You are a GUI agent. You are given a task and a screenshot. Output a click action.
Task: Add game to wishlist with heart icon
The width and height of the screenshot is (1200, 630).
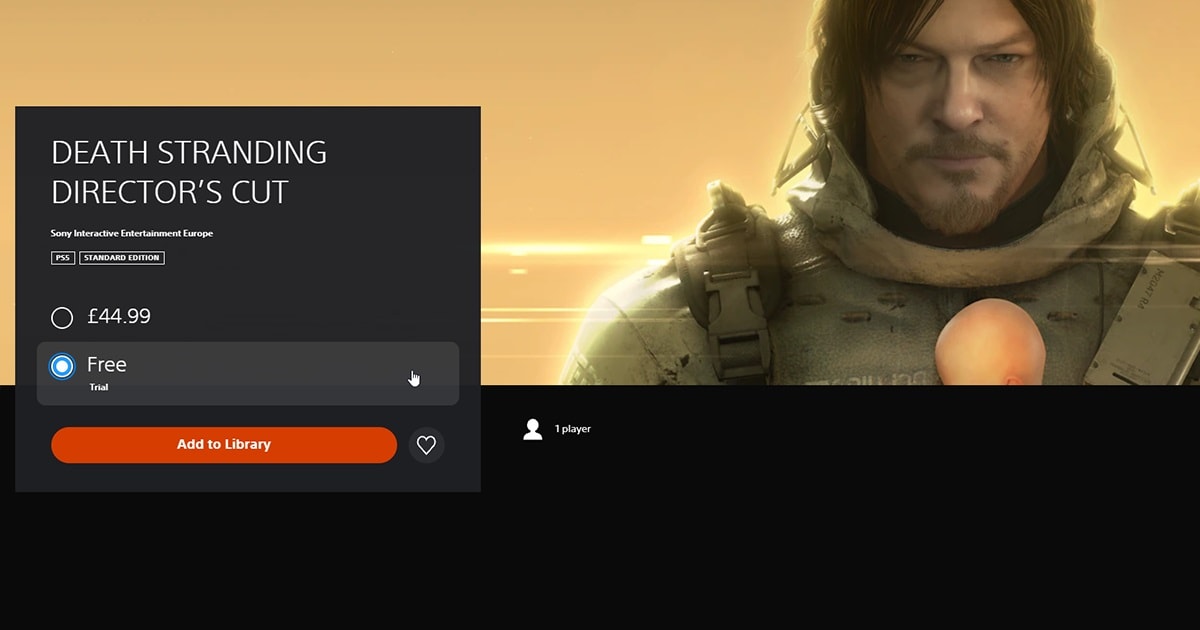(x=426, y=445)
